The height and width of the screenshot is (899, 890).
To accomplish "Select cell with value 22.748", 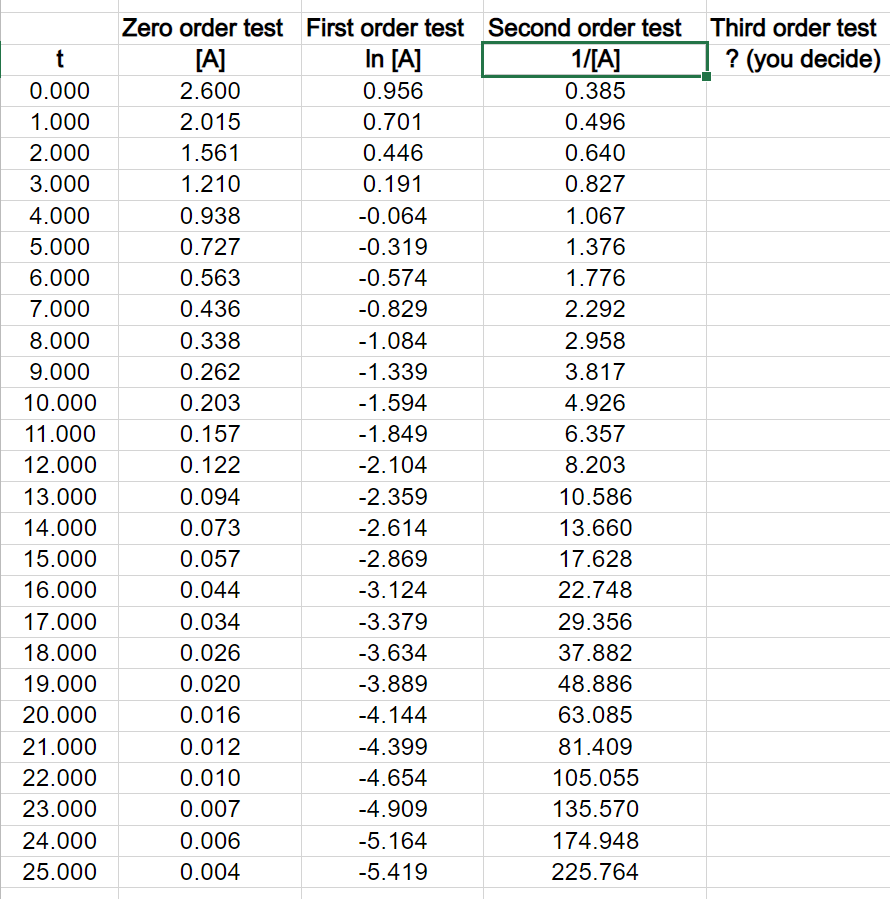I will (595, 590).
